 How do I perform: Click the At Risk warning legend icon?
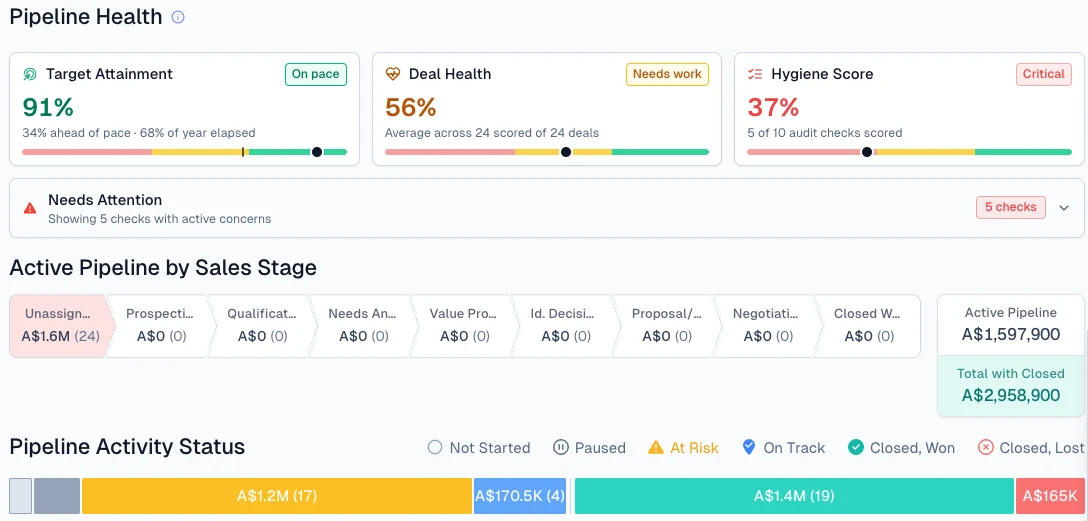point(656,447)
